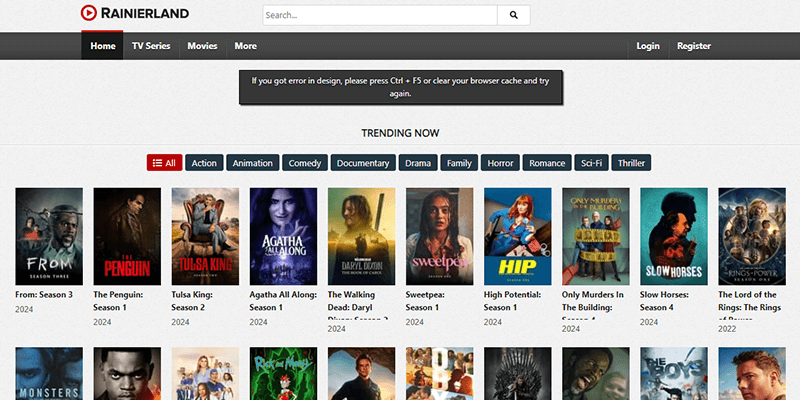Open the TV Series menu
Image resolution: width=800 pixels, height=400 pixels.
(151, 46)
